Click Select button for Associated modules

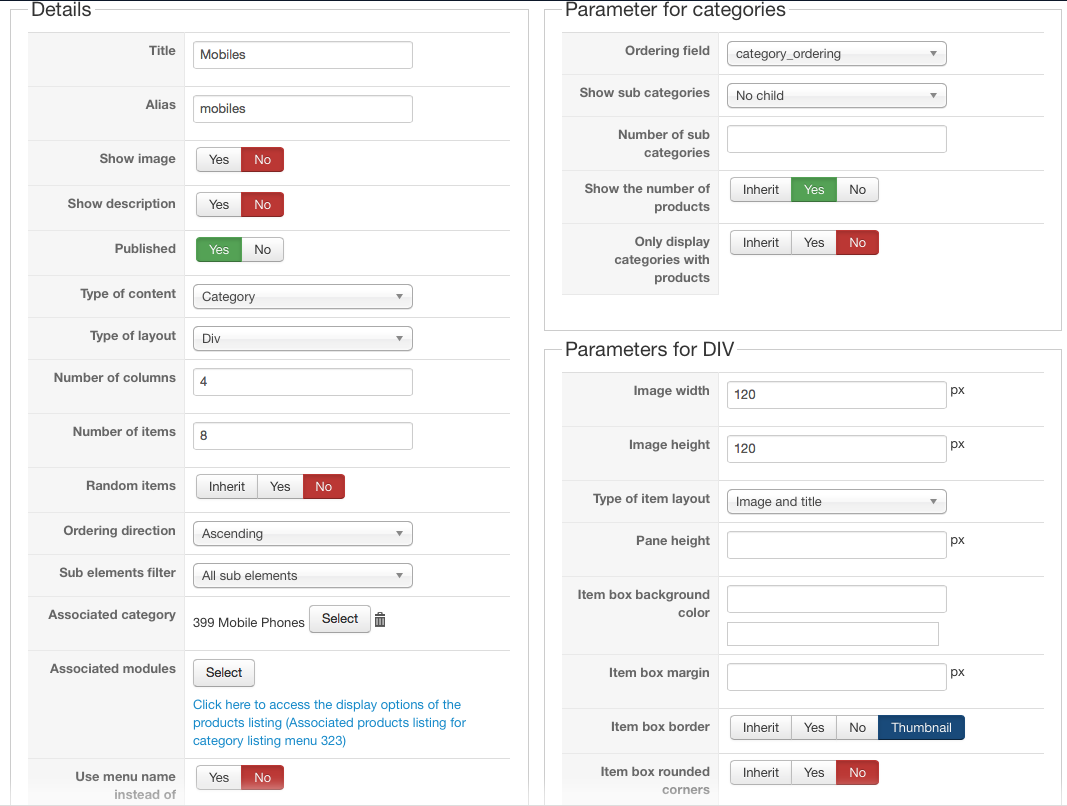tap(224, 673)
